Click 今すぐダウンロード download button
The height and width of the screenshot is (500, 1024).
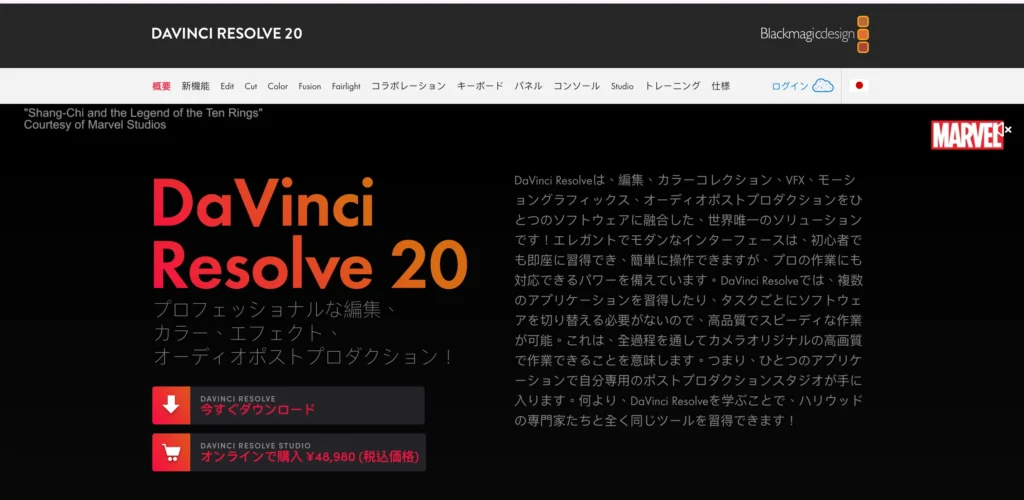click(x=288, y=405)
